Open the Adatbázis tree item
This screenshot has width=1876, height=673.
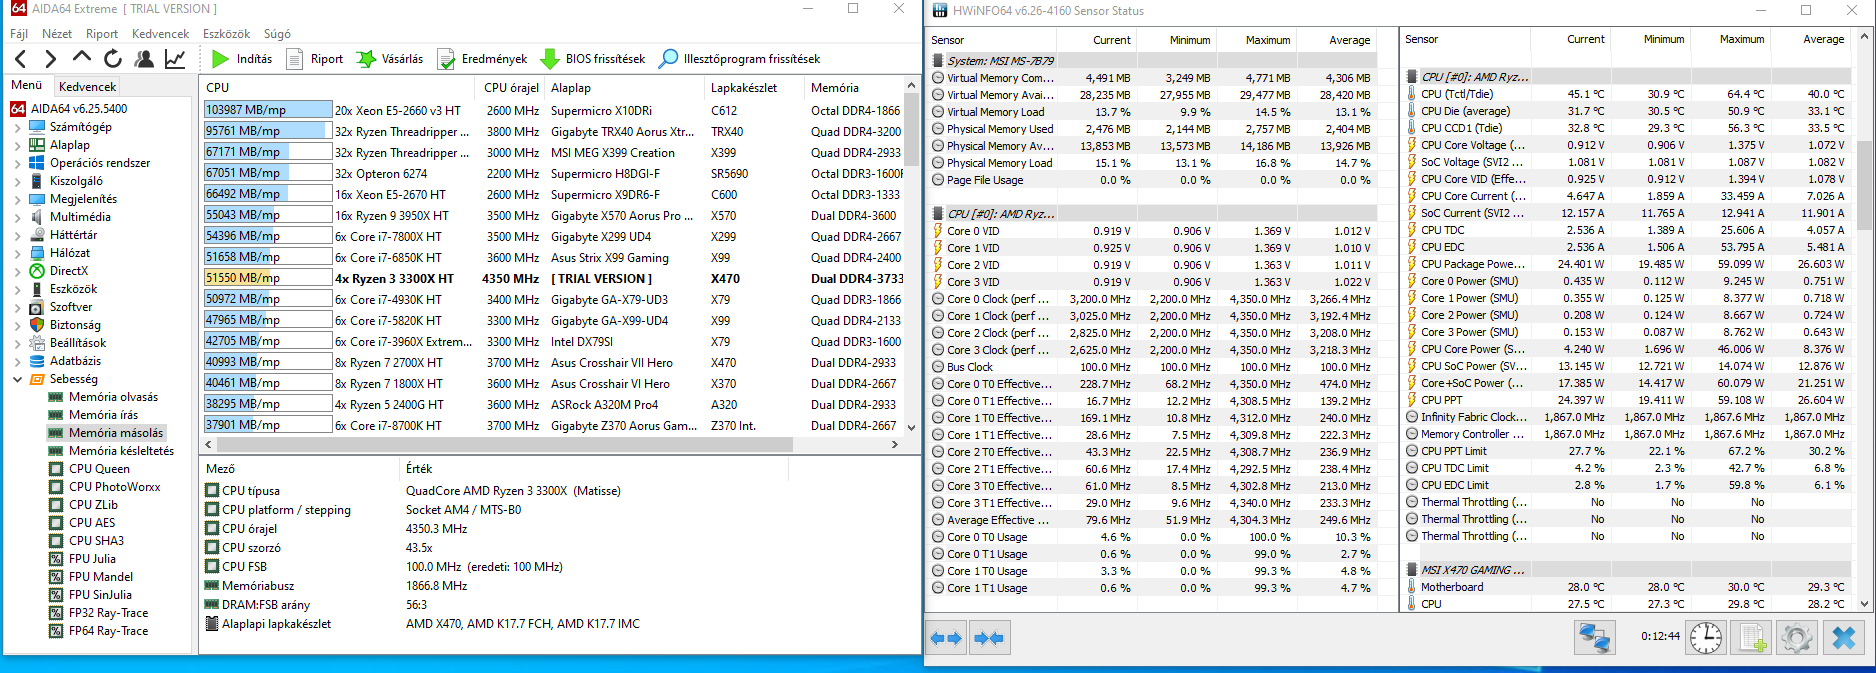coord(75,361)
